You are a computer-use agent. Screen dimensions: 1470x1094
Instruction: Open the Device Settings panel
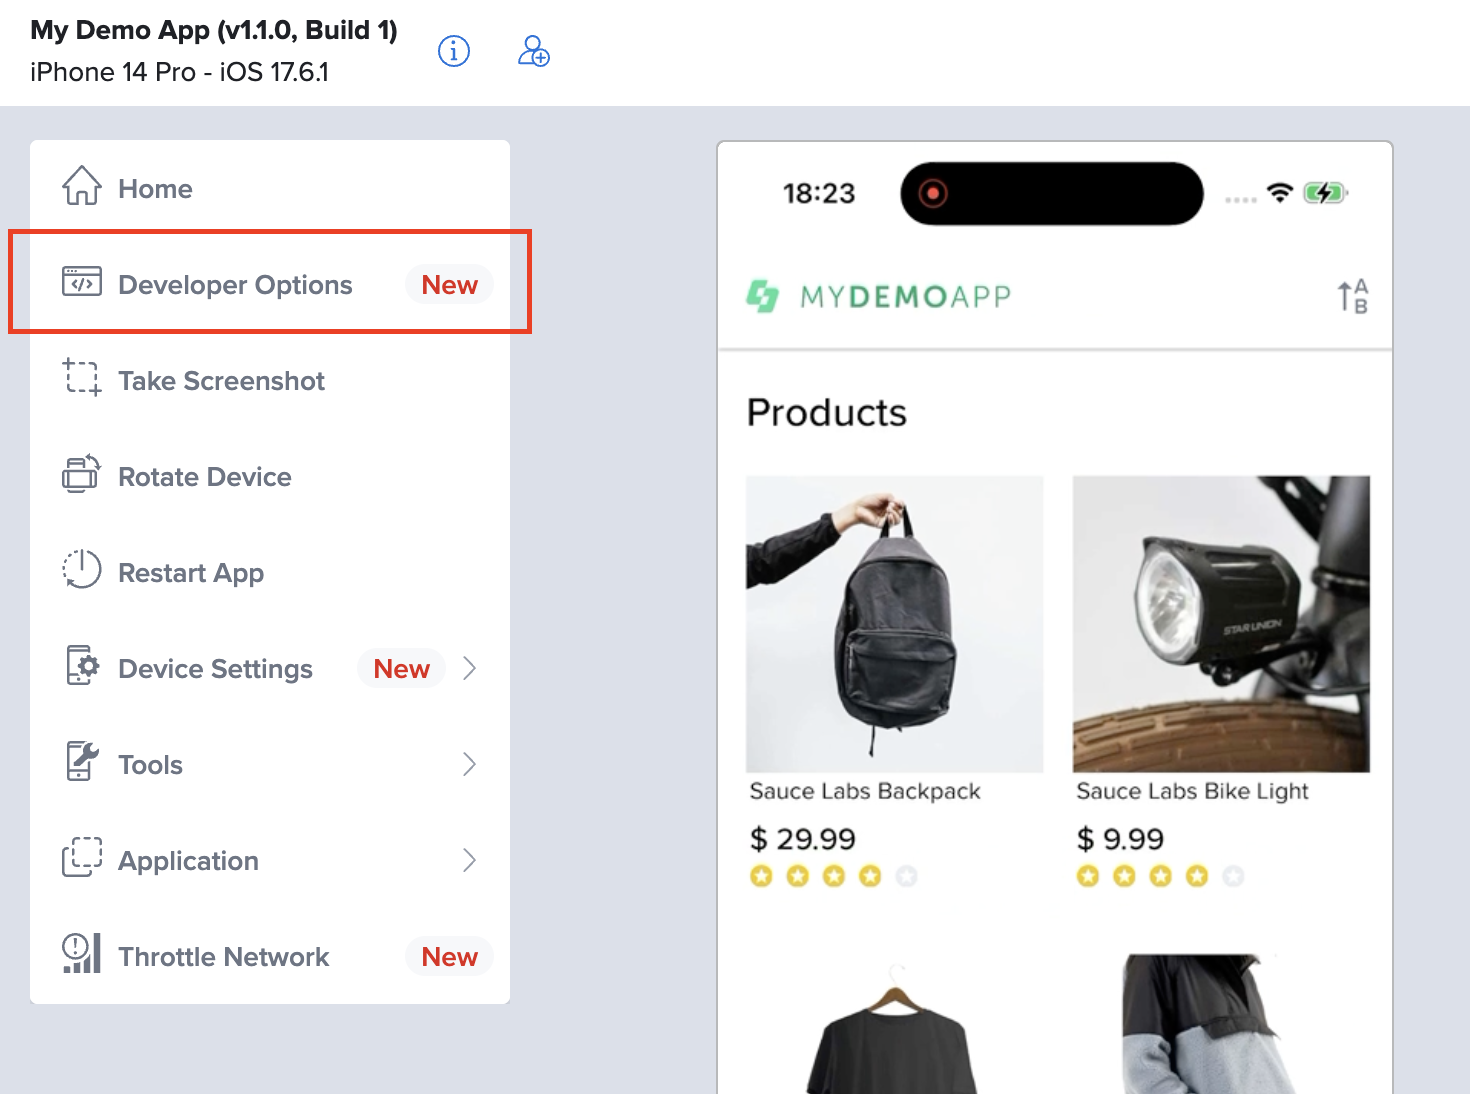coord(215,668)
